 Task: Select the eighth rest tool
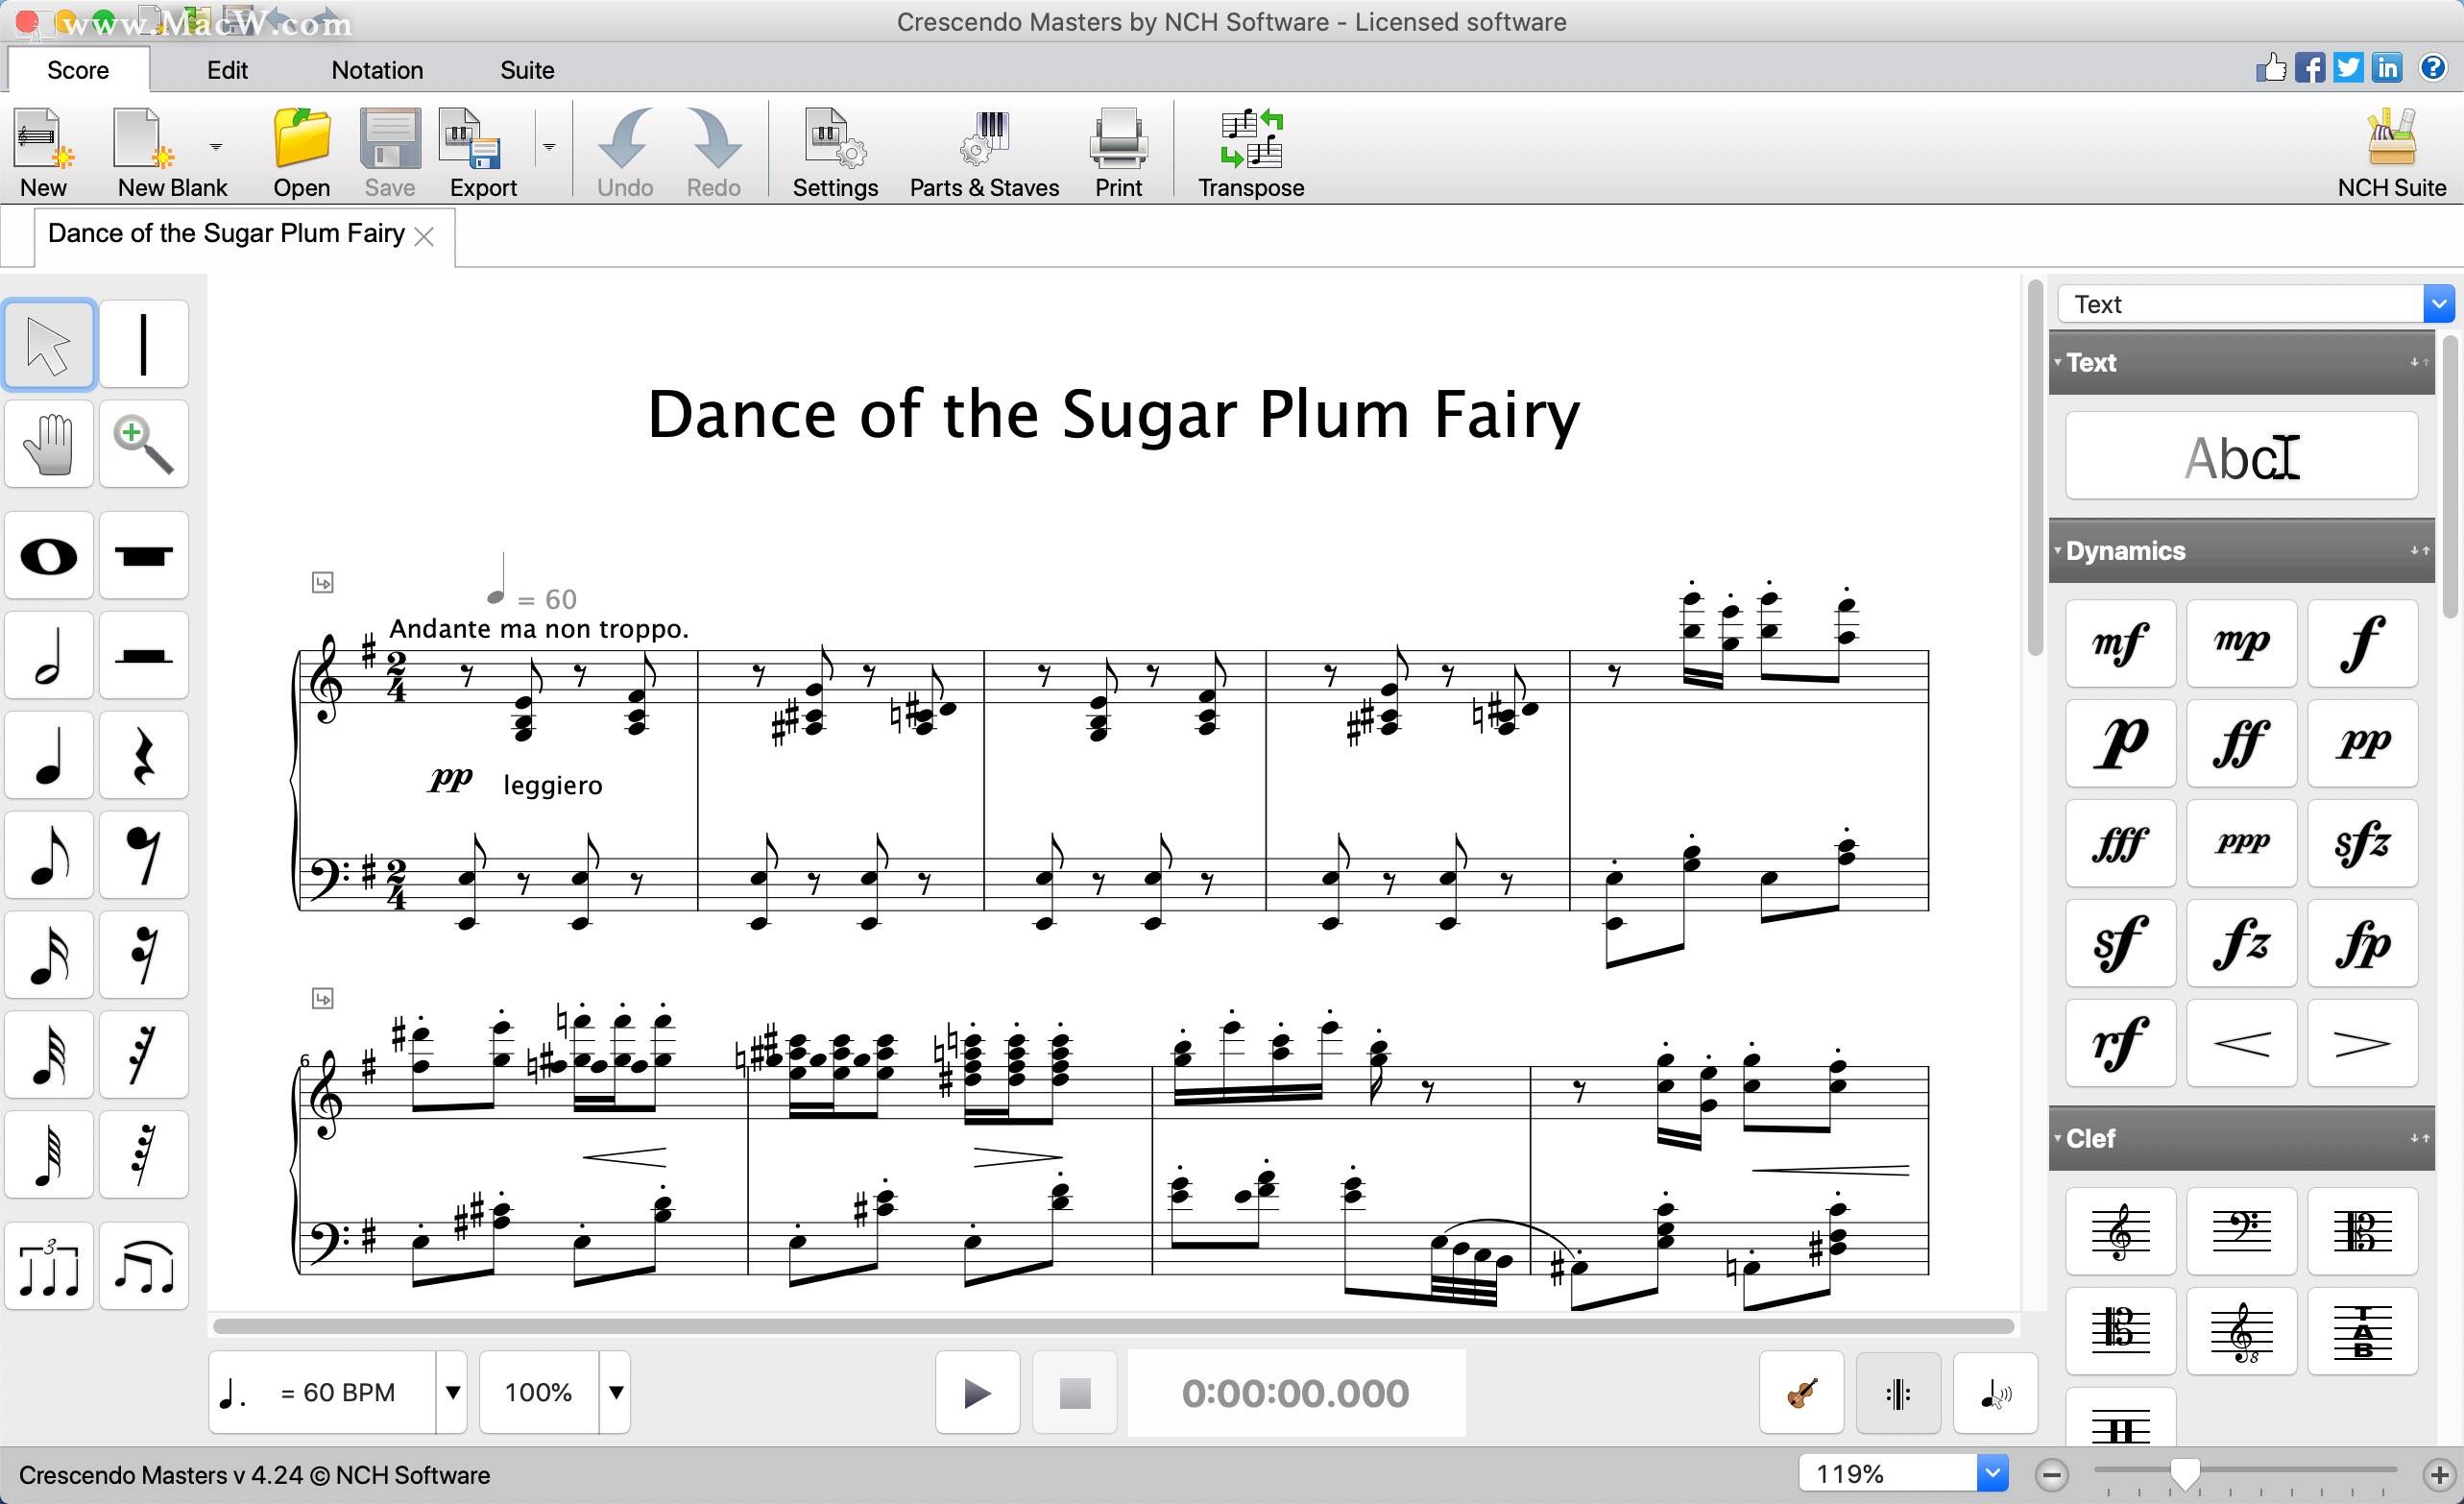click(x=144, y=855)
